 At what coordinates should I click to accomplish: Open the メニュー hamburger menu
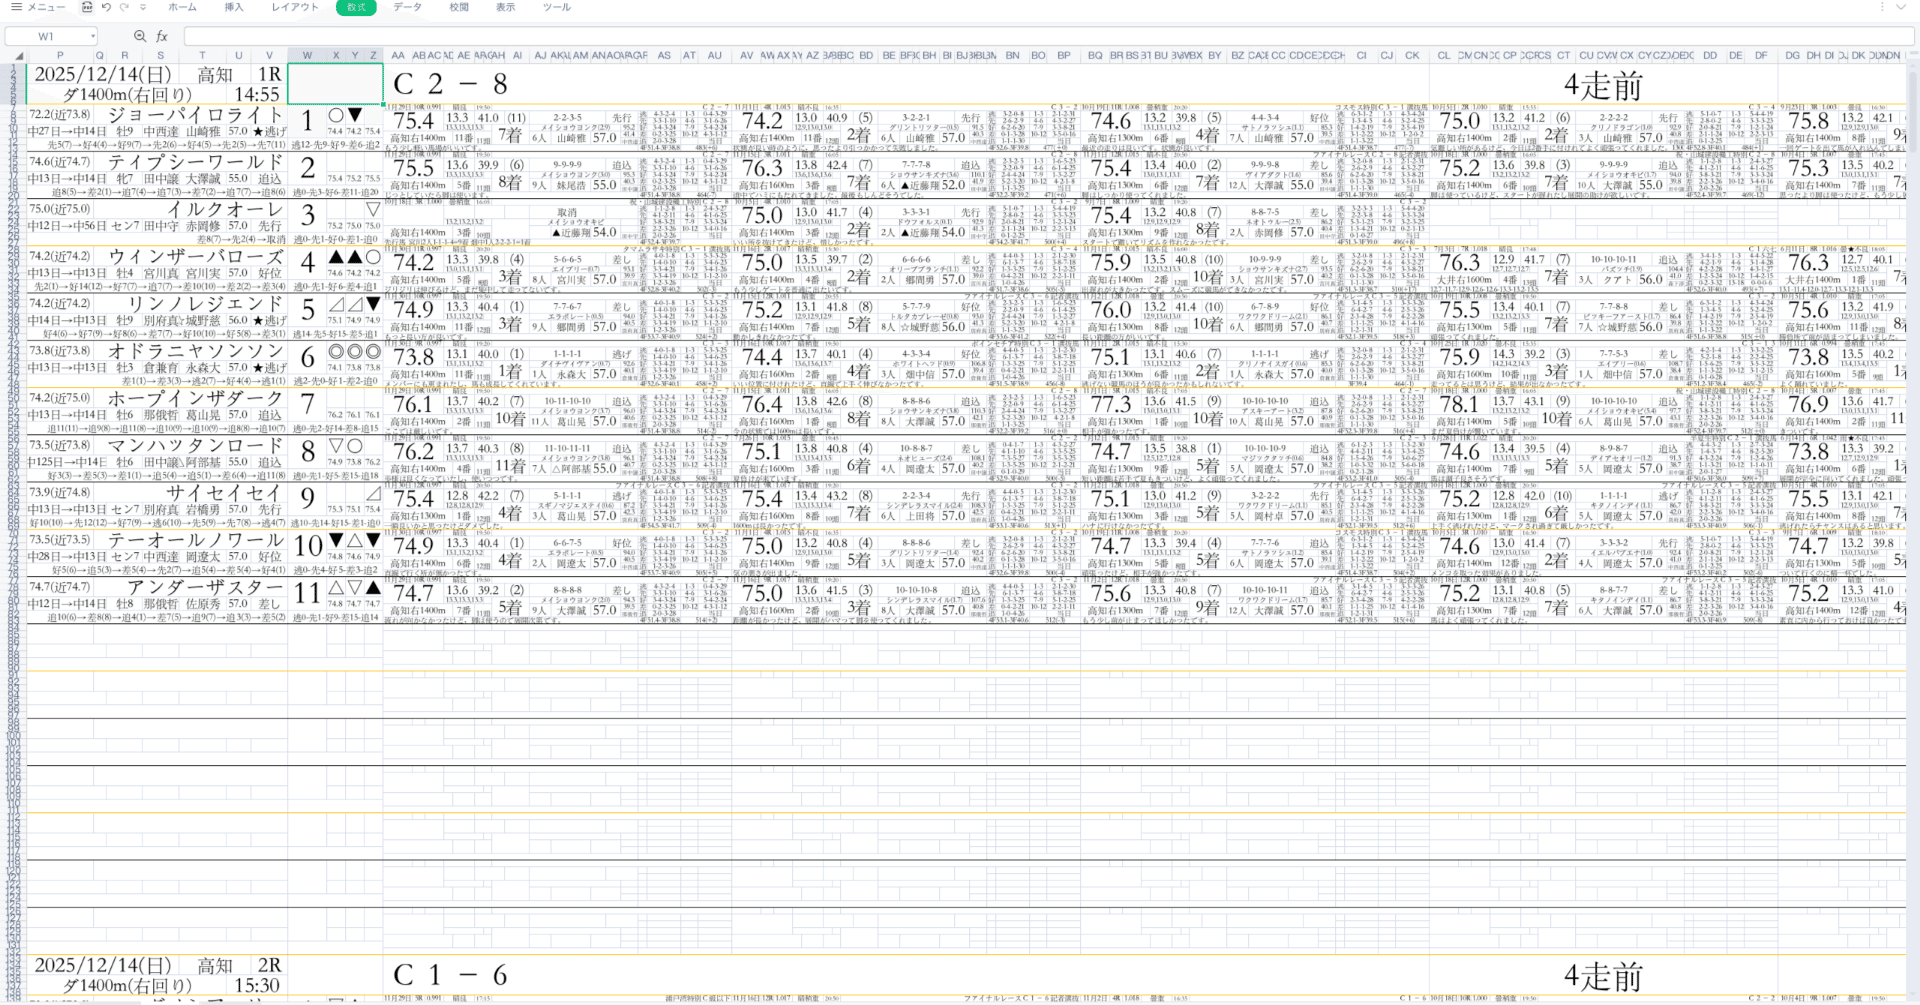point(38,7)
